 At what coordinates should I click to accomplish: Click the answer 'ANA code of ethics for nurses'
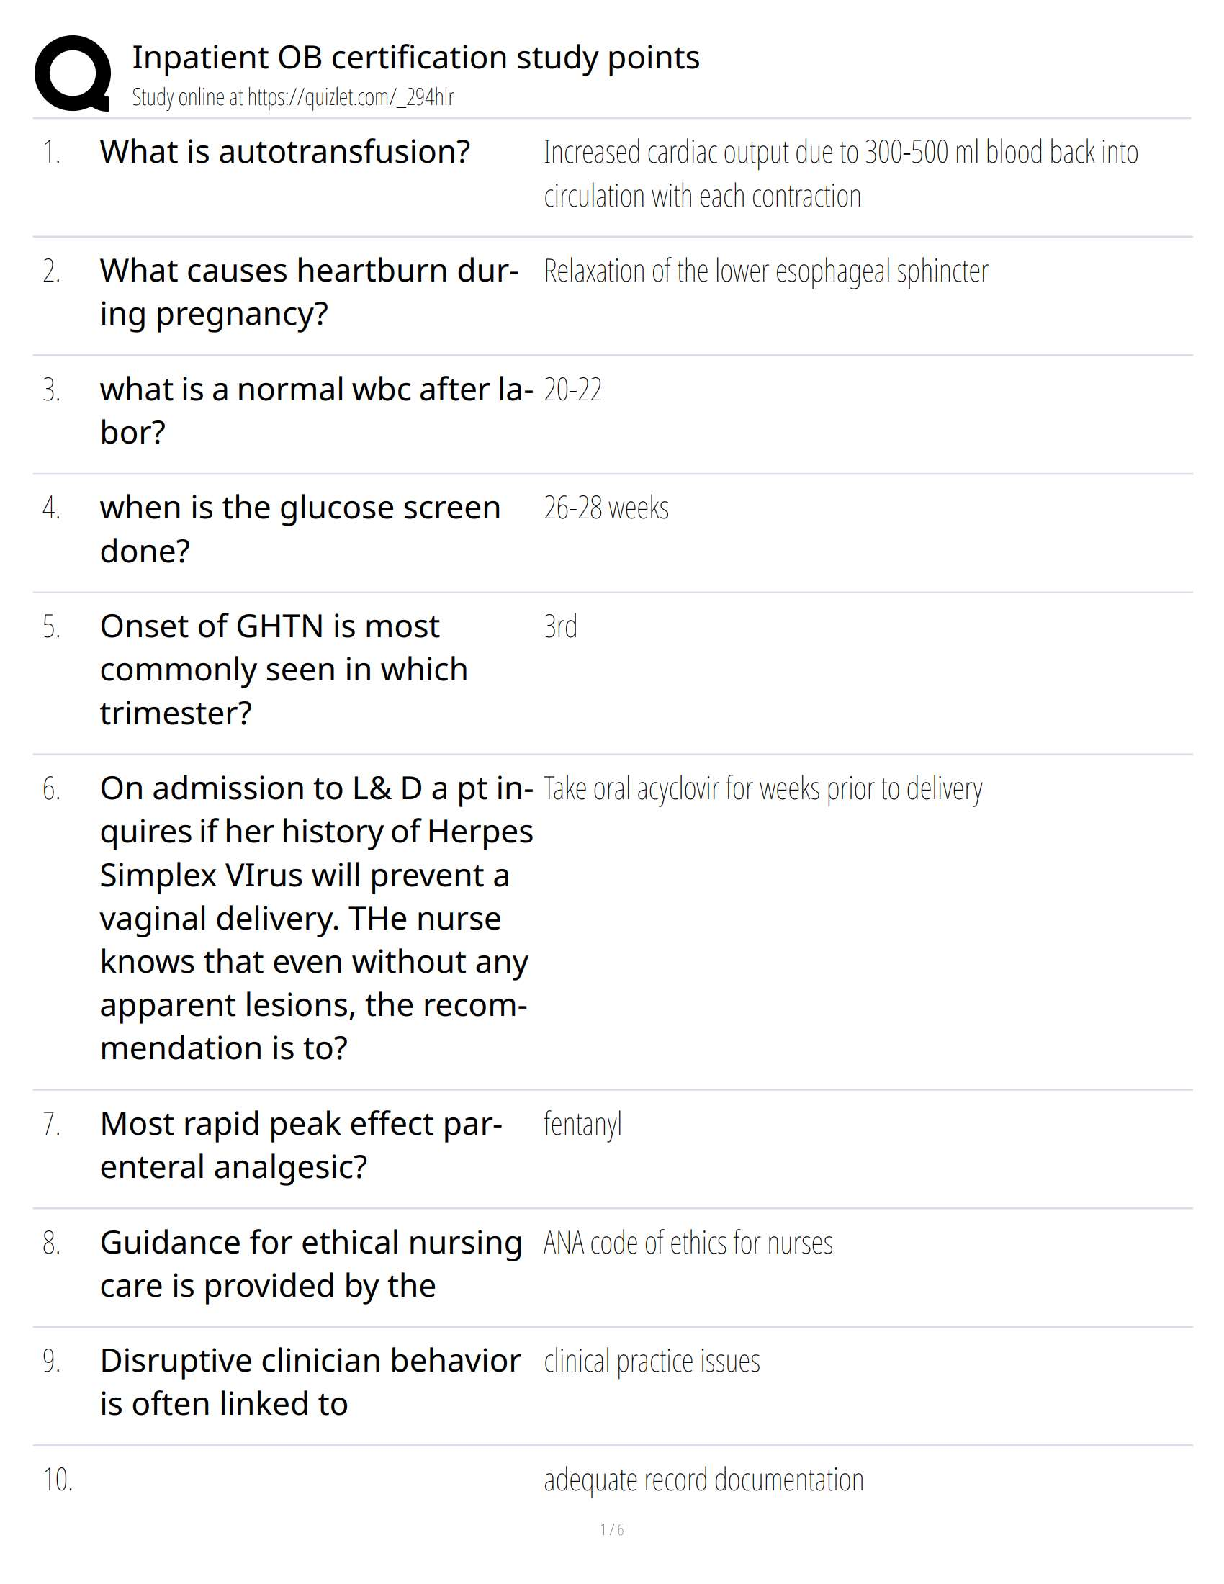tap(688, 1243)
